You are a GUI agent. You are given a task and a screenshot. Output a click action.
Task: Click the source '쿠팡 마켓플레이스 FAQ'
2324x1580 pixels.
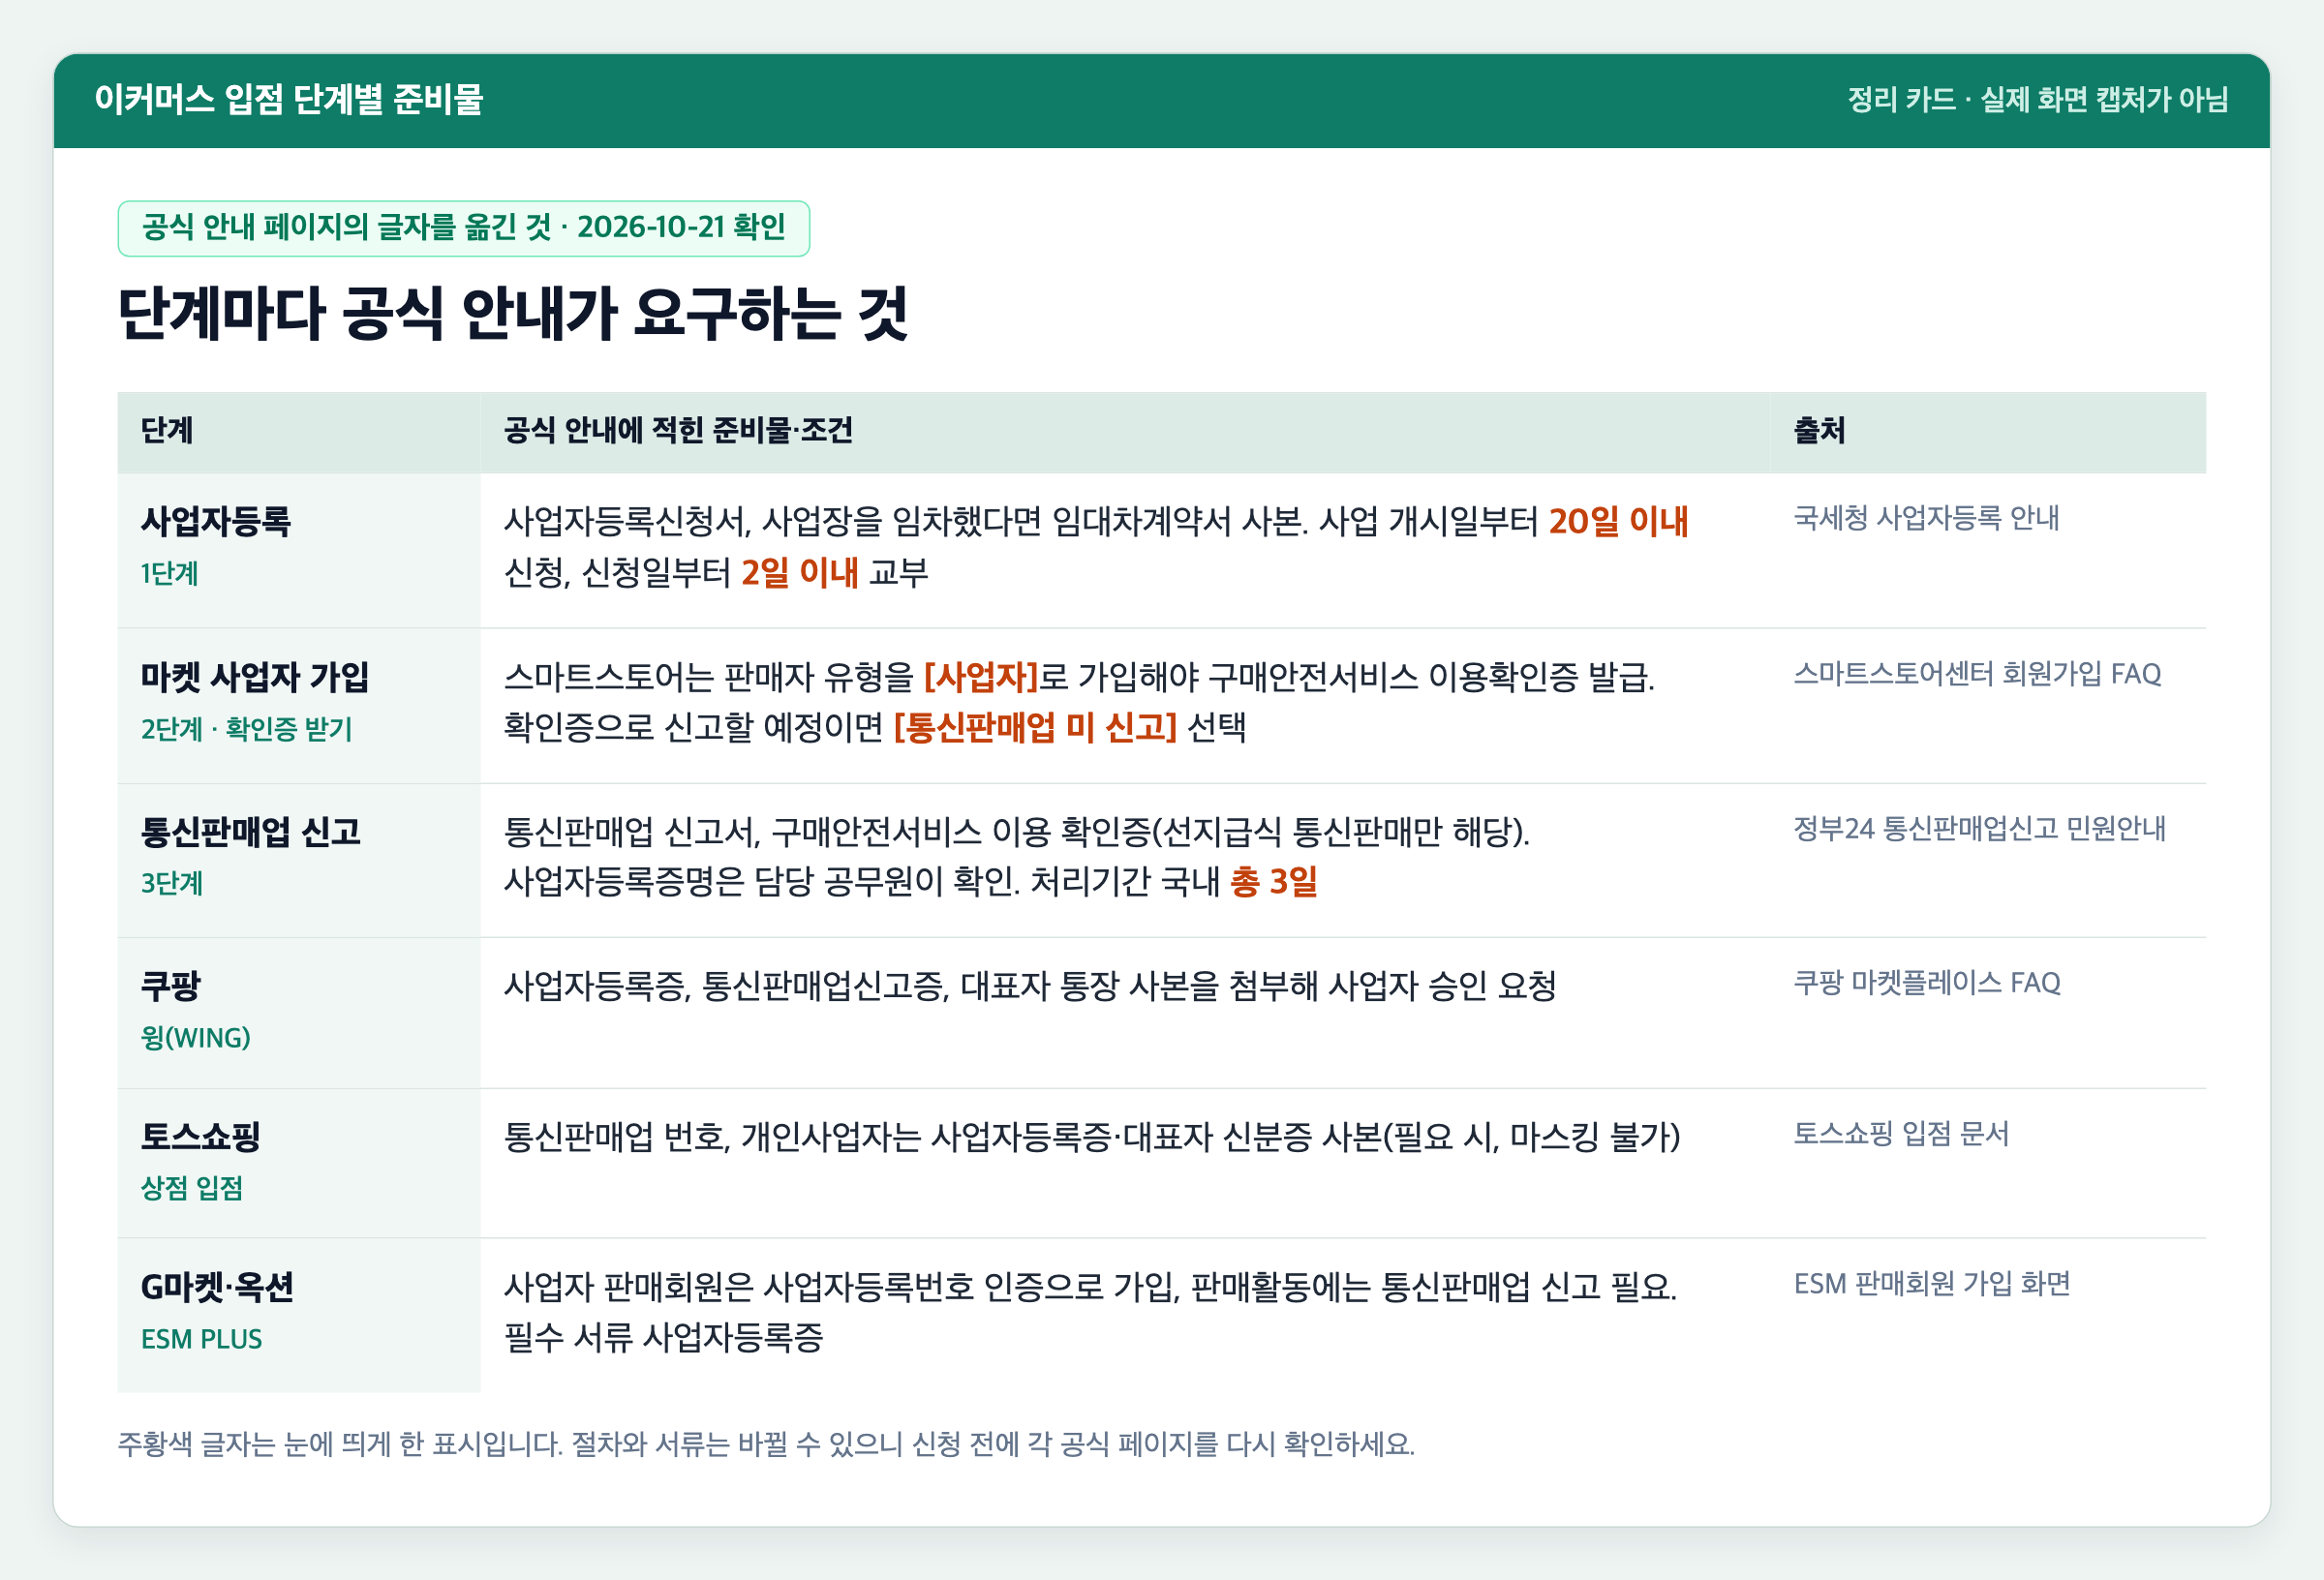point(1927,983)
